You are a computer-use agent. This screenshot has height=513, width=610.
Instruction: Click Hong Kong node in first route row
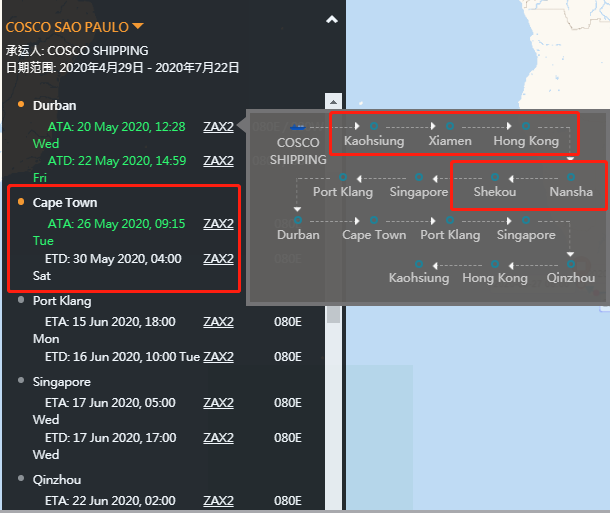526,126
